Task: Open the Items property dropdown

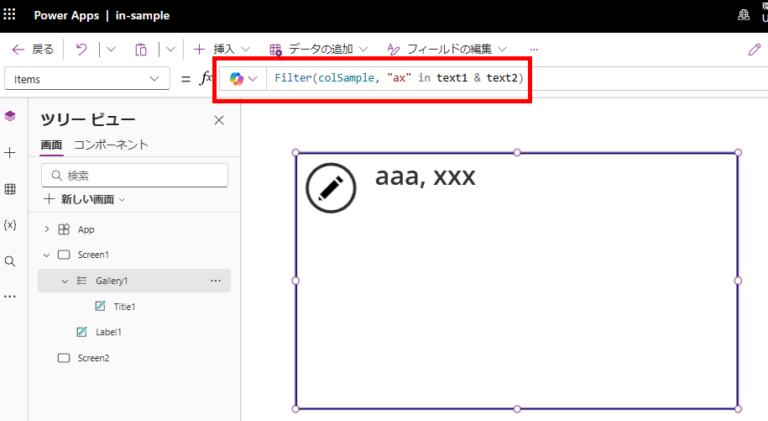Action: 86,79
